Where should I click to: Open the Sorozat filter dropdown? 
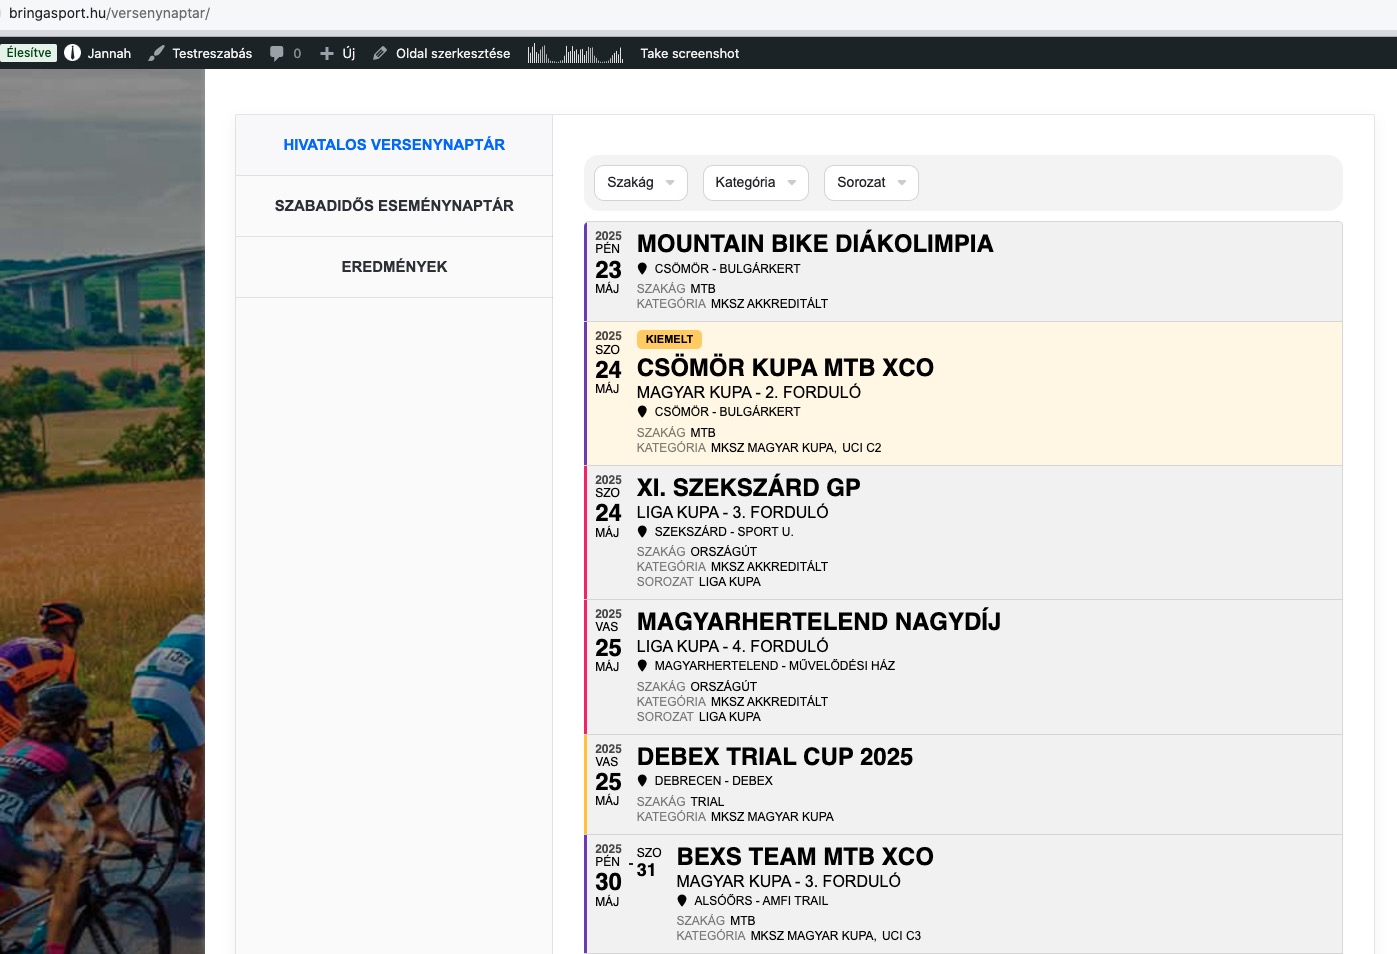(871, 182)
